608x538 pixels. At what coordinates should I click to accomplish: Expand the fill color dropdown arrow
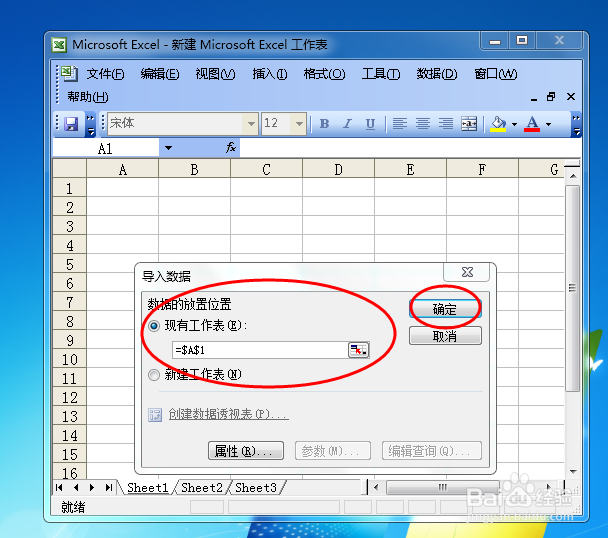coord(515,124)
